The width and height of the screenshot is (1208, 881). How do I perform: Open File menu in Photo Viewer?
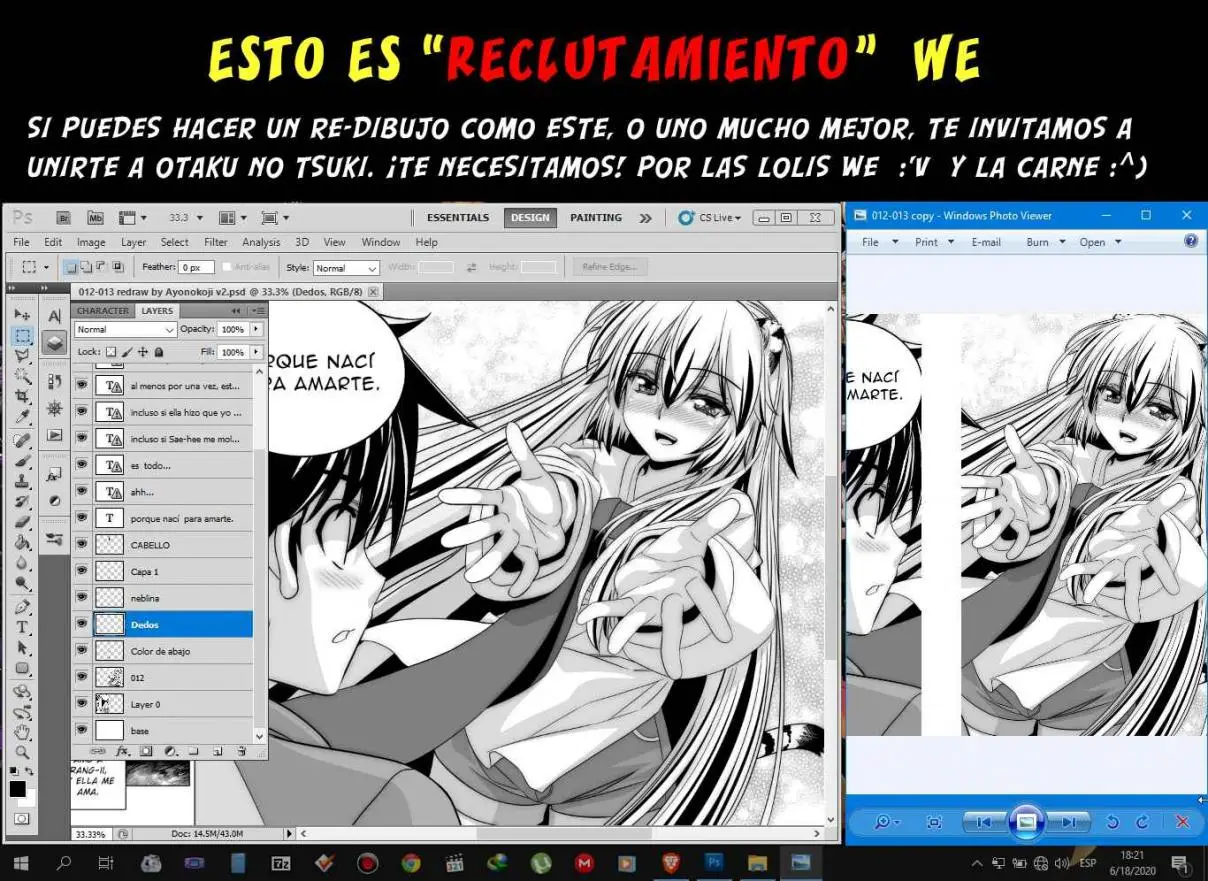pos(878,242)
